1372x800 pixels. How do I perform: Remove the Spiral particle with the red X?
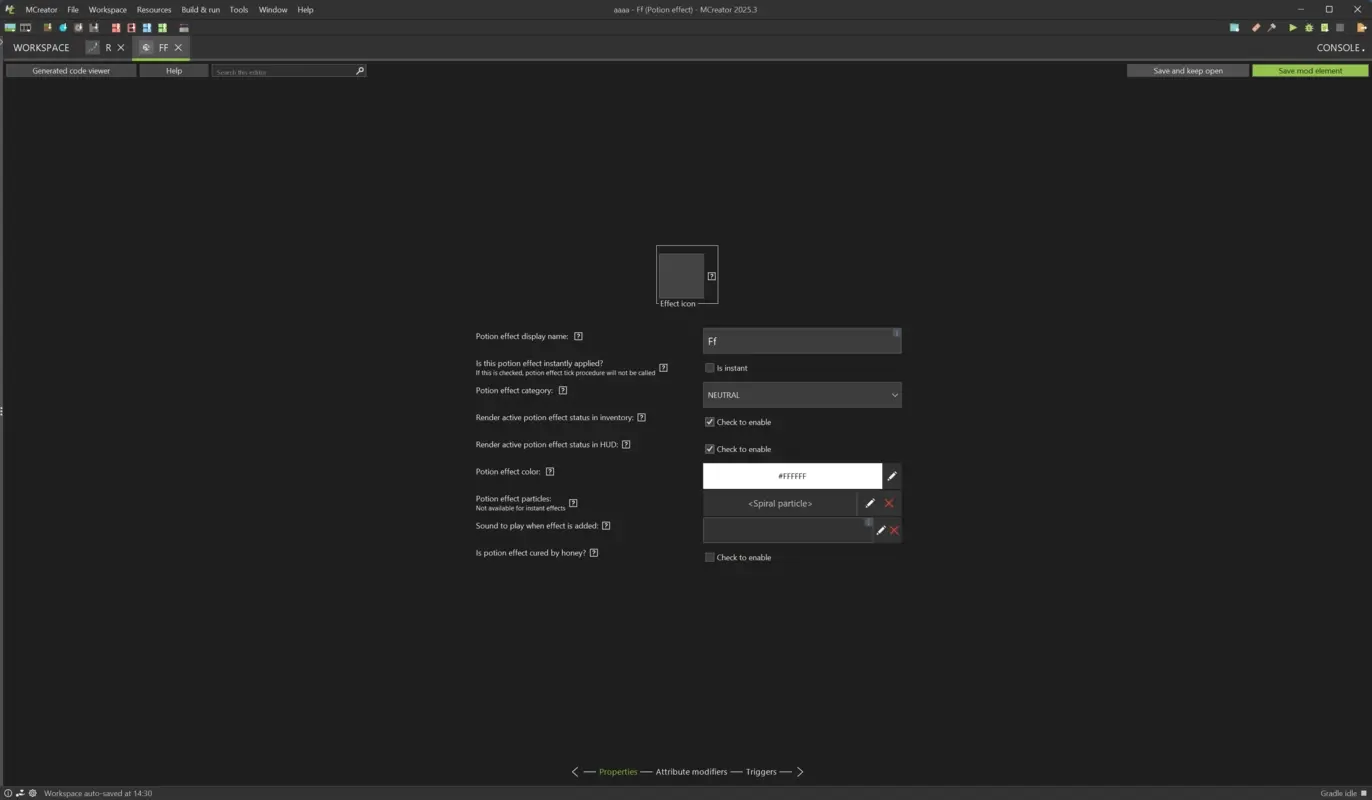click(x=888, y=503)
